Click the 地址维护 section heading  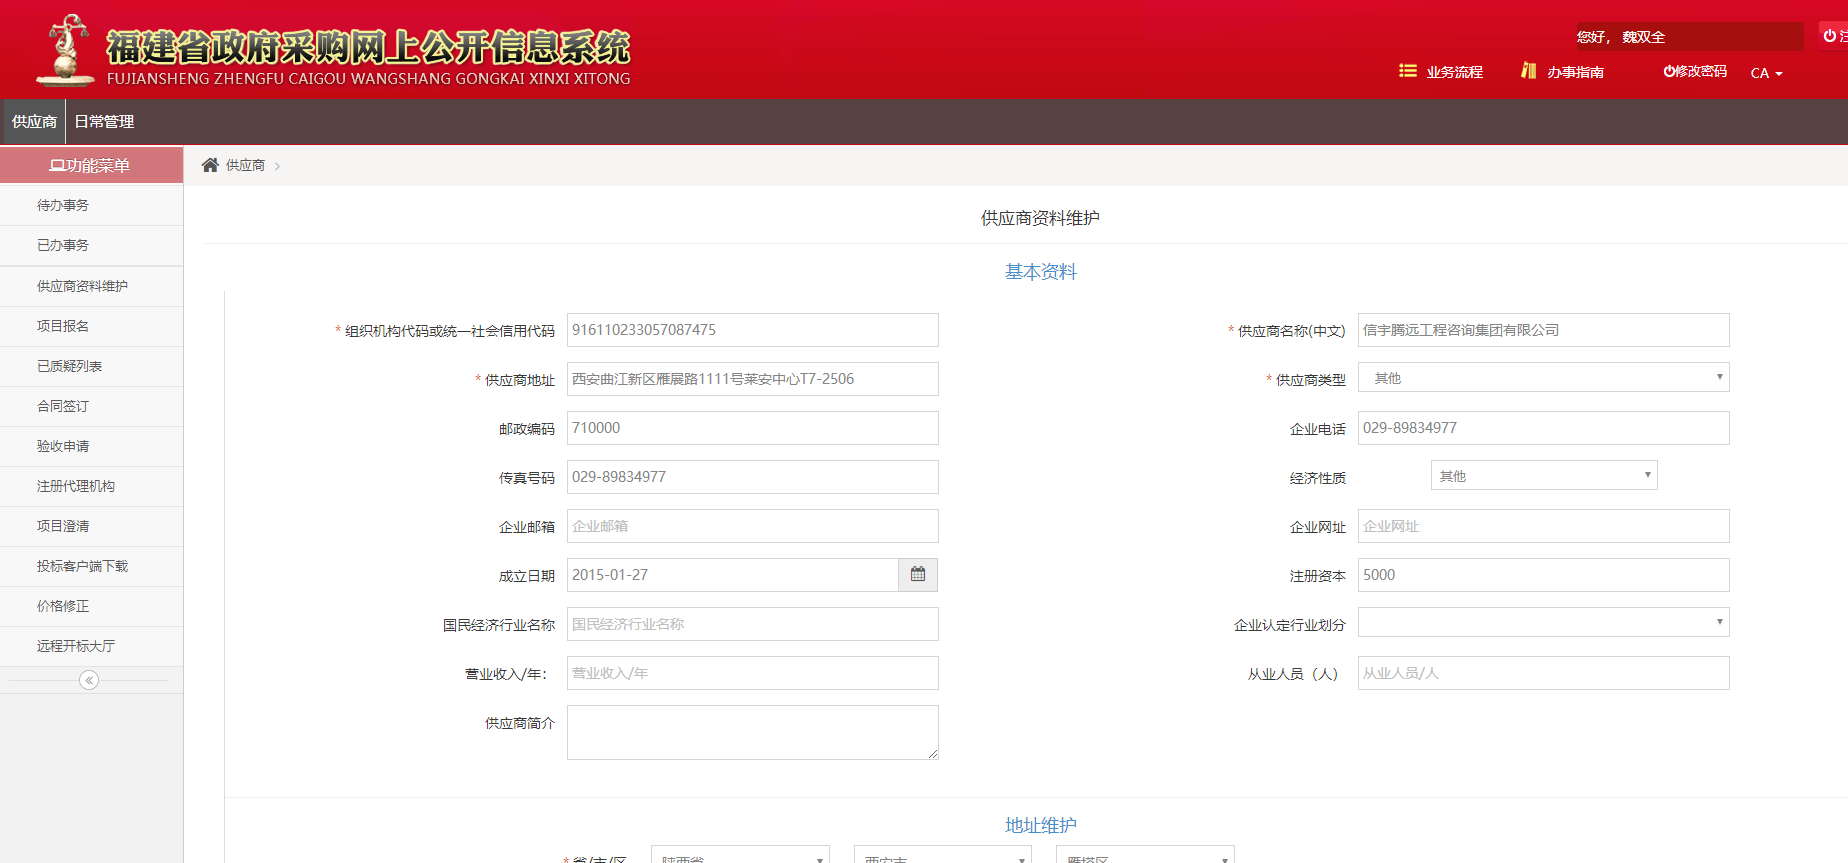[1040, 826]
